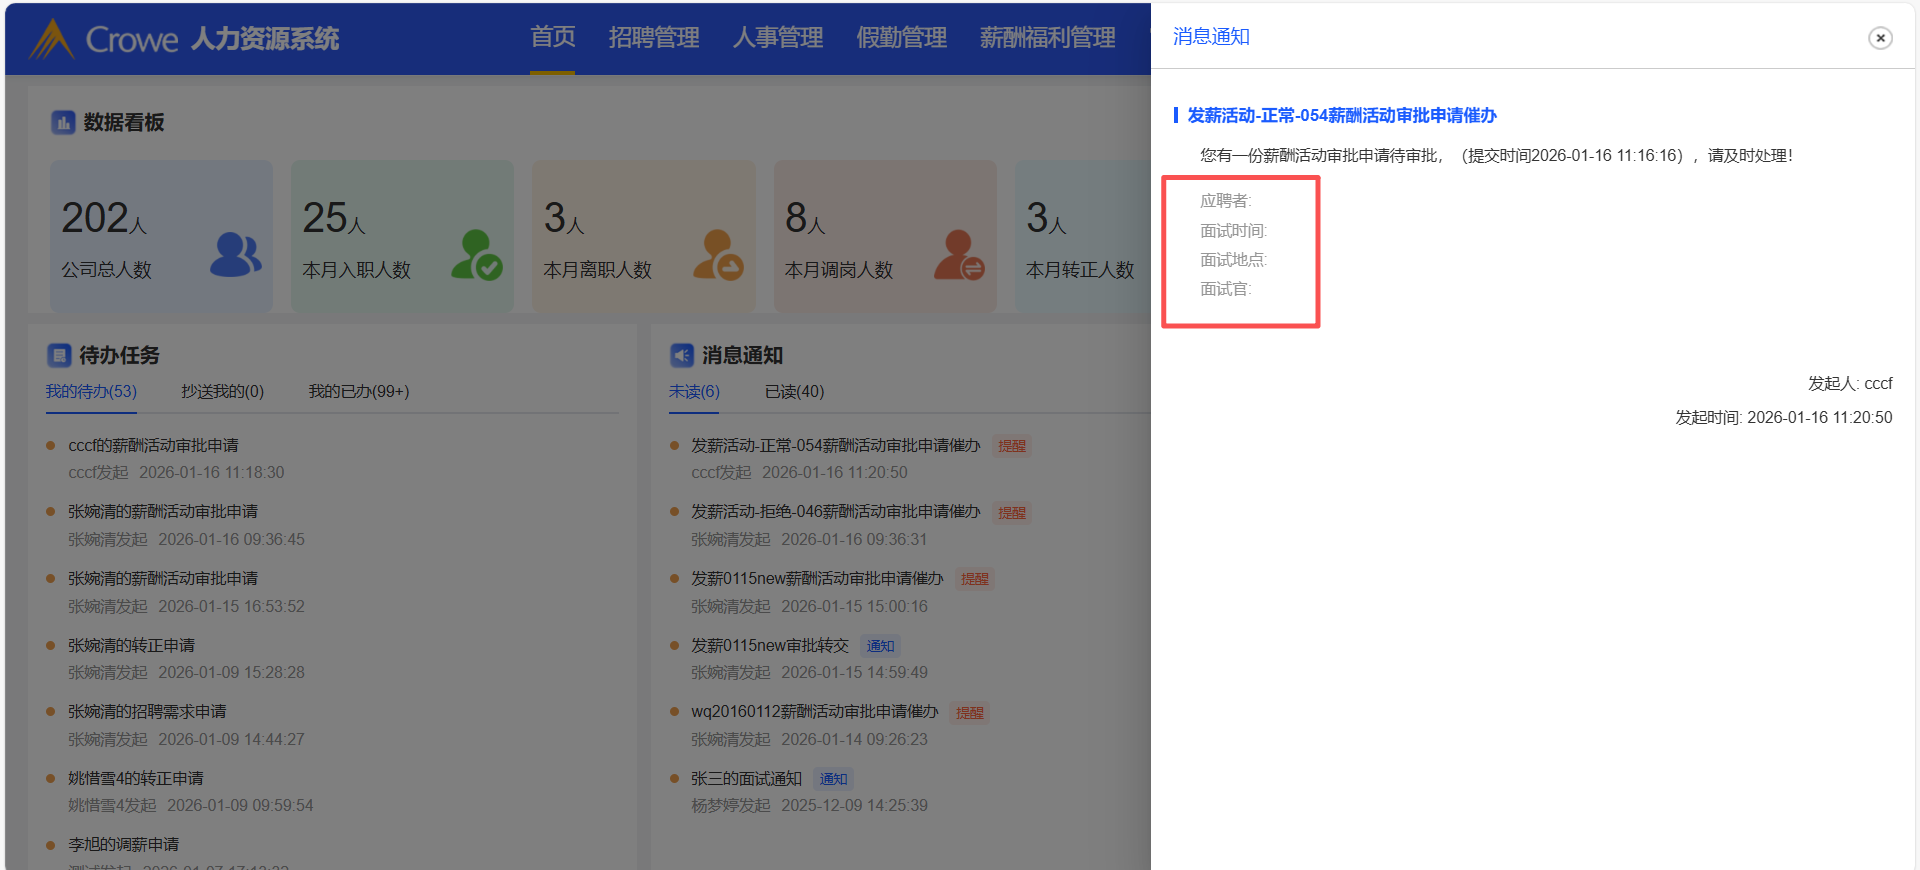
Task: Click the 面试地点: label in panel
Action: [x=1233, y=260]
